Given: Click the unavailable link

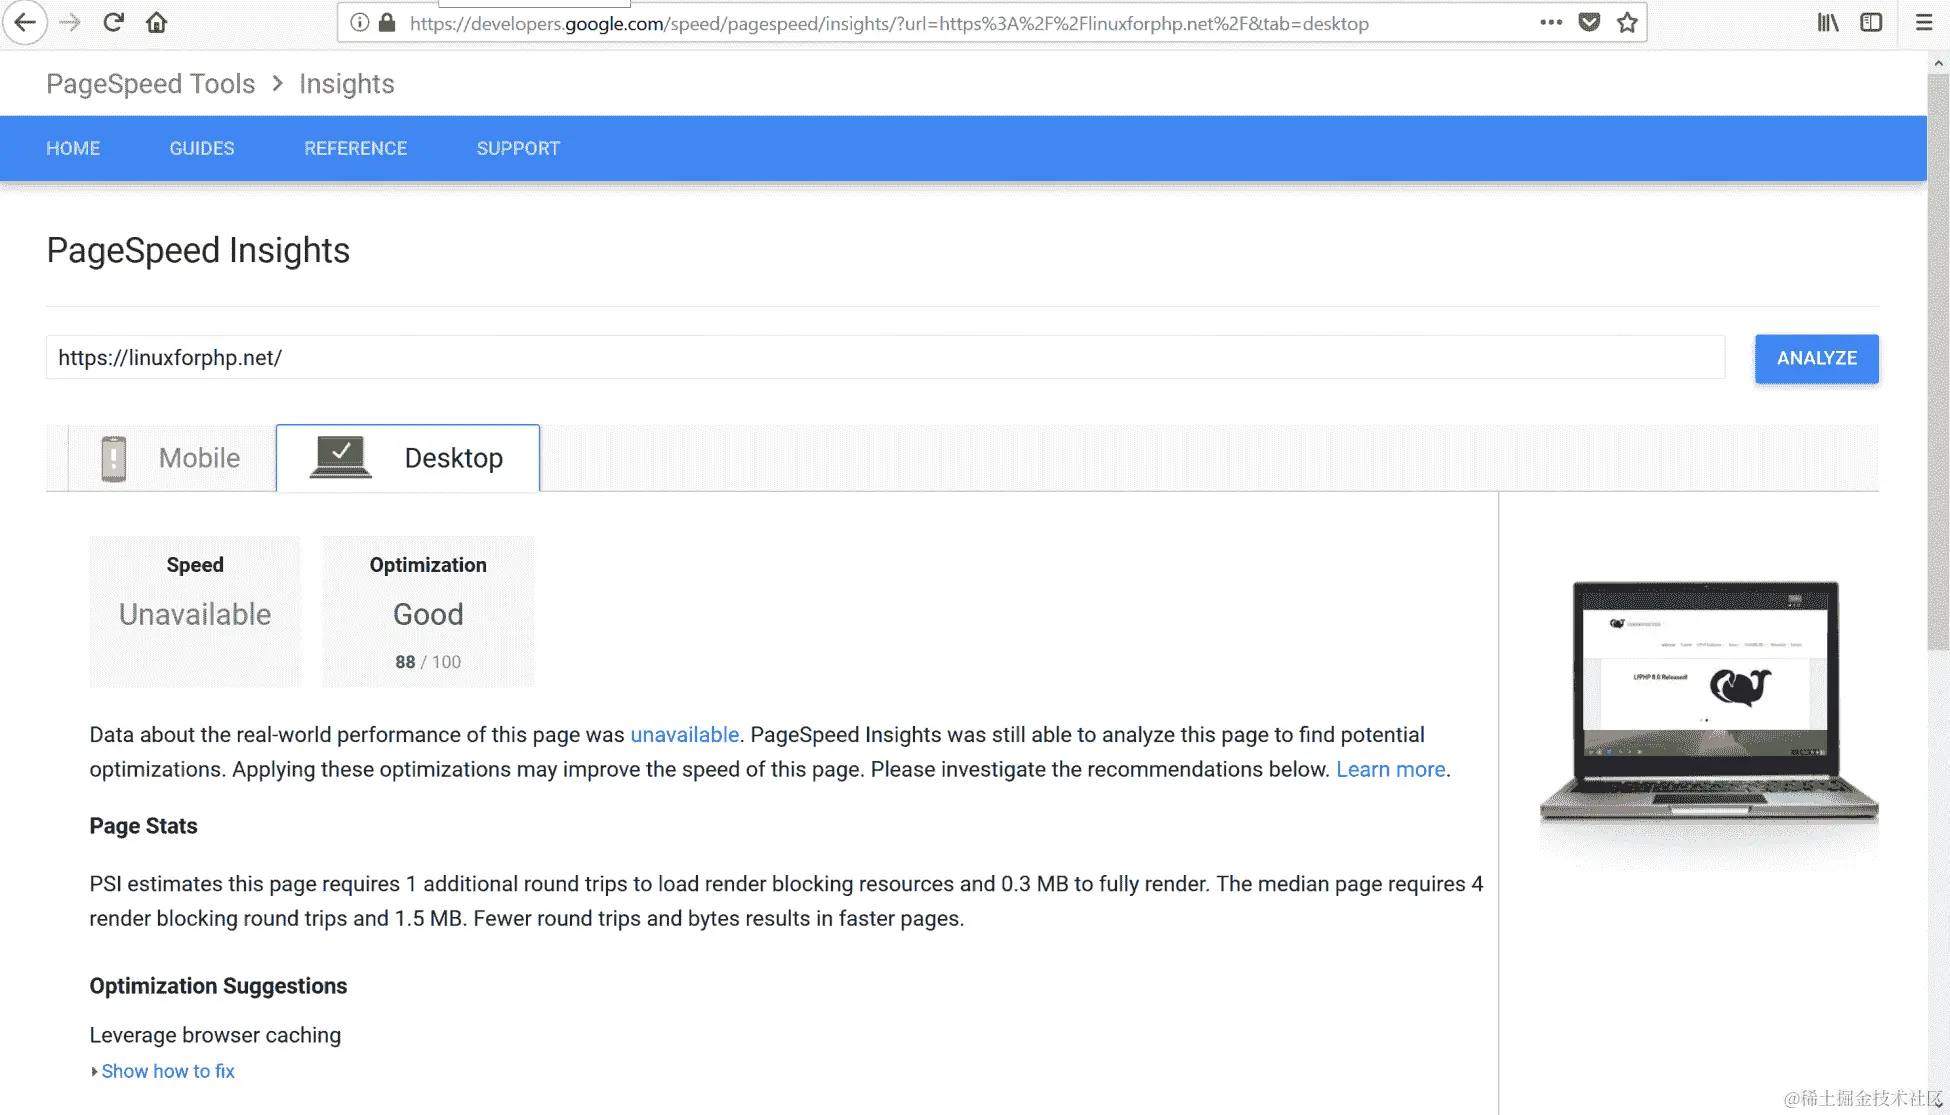Looking at the screenshot, I should click(x=684, y=734).
